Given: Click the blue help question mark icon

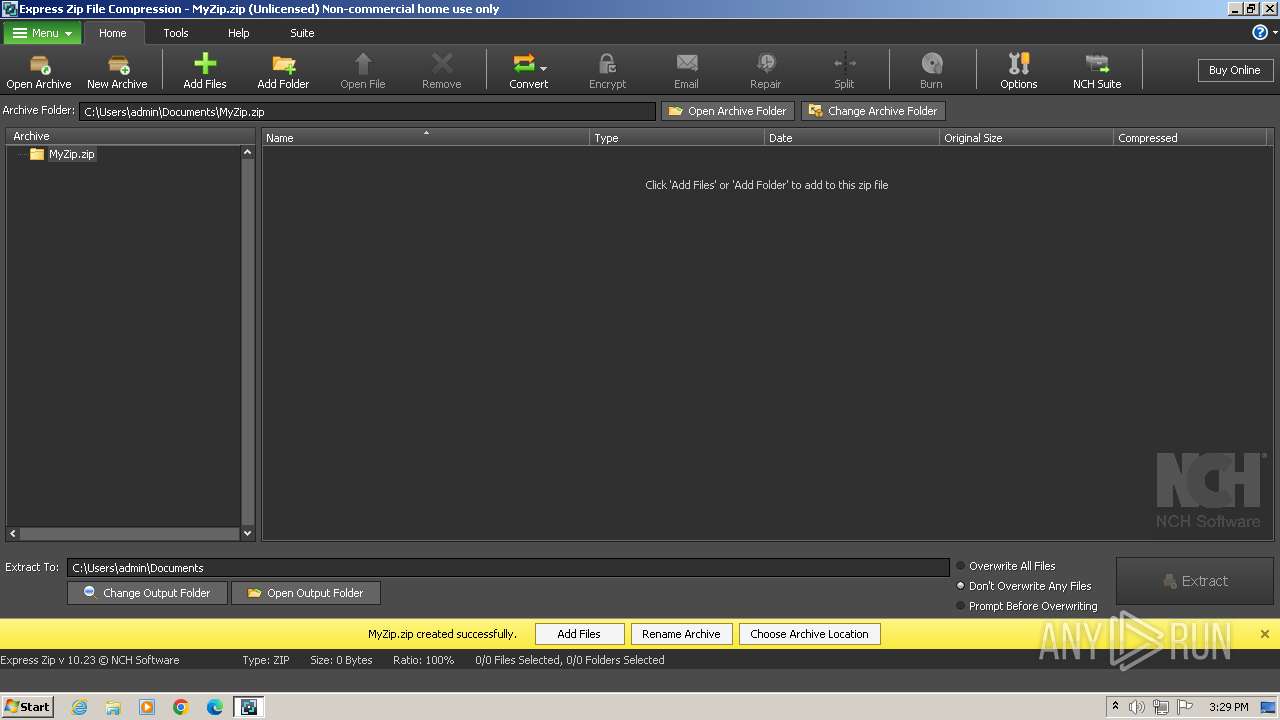Looking at the screenshot, I should tap(1260, 32).
